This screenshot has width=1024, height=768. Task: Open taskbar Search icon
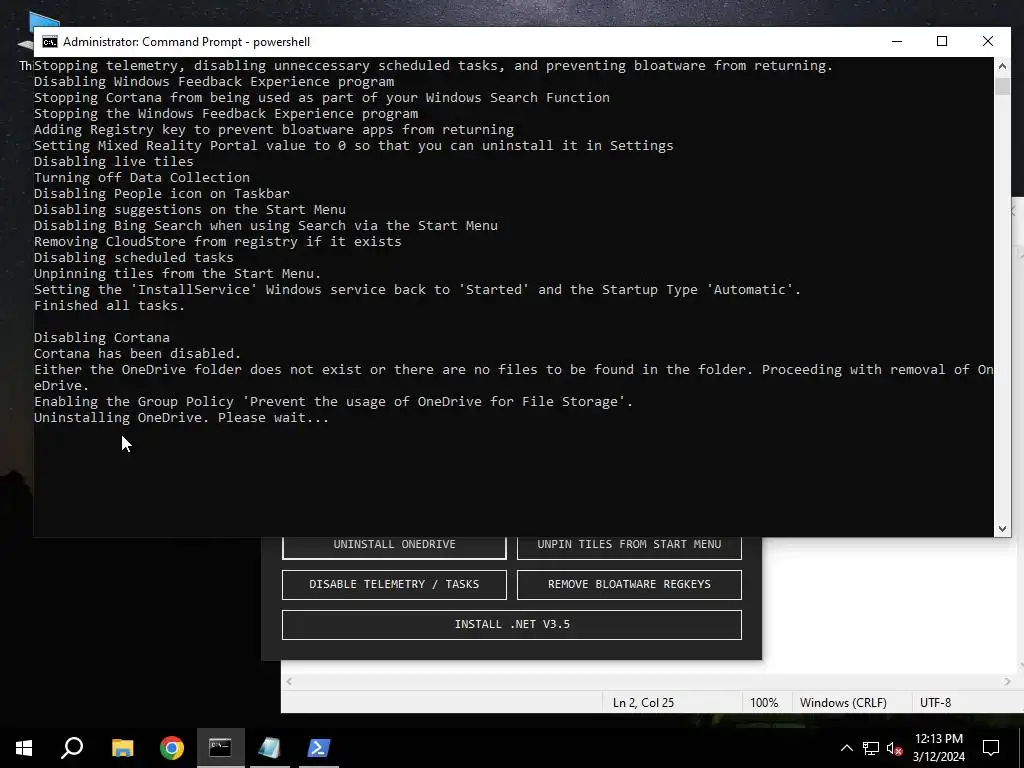(x=72, y=748)
